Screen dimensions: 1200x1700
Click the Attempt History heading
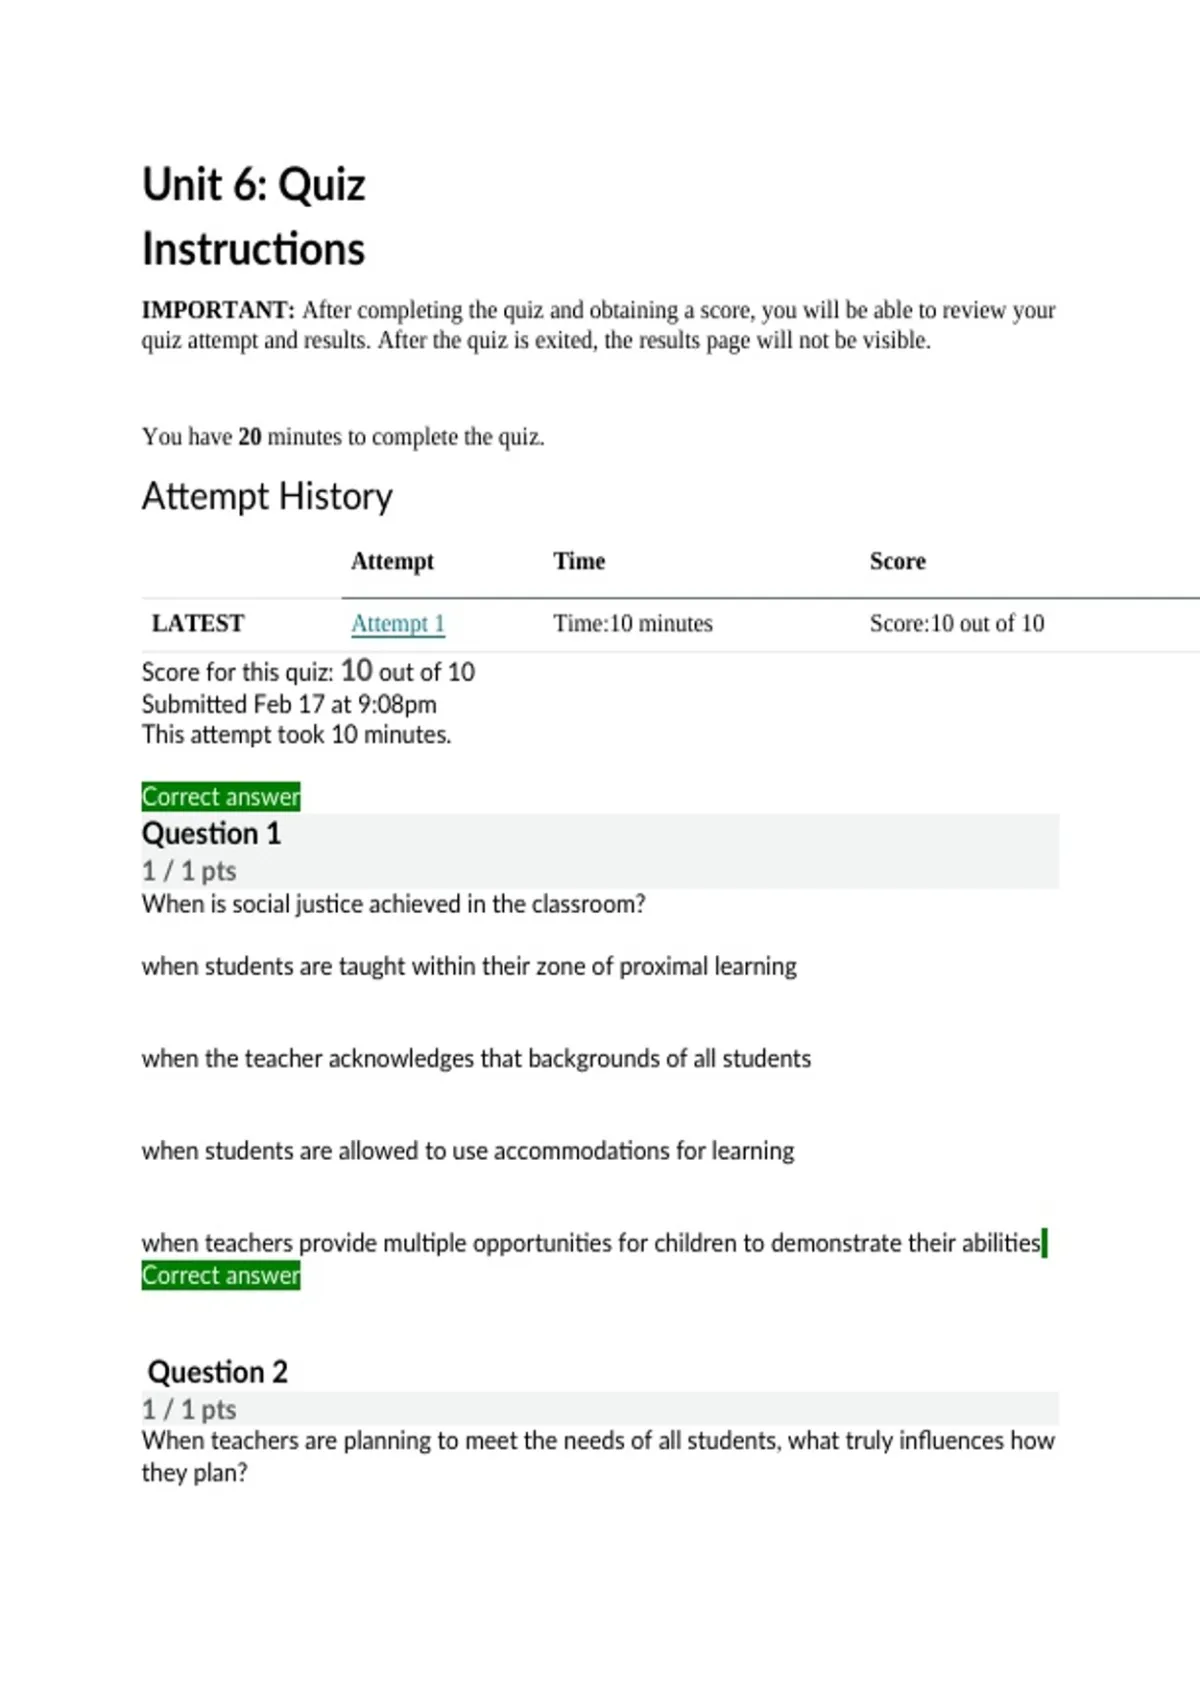pos(267,496)
